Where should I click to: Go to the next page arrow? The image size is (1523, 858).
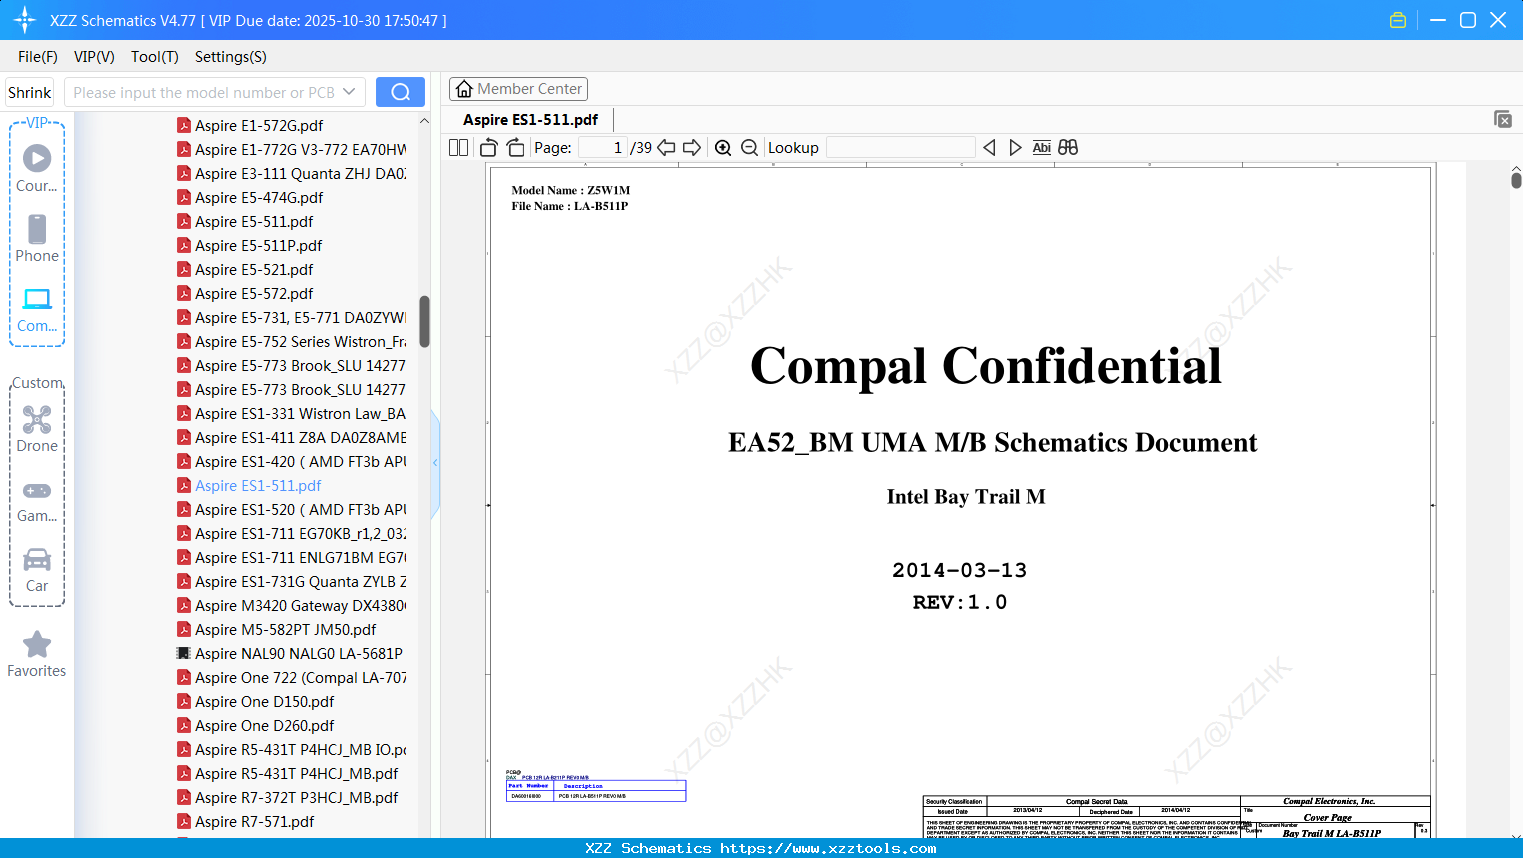(x=692, y=148)
